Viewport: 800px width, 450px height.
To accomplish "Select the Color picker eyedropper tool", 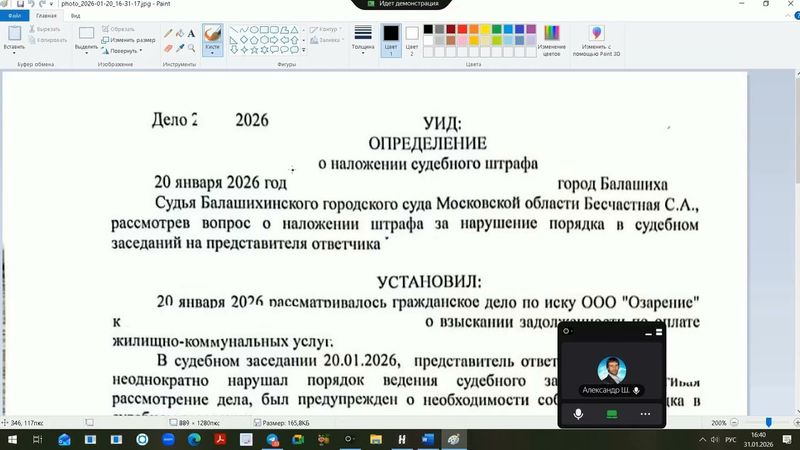I will point(180,48).
